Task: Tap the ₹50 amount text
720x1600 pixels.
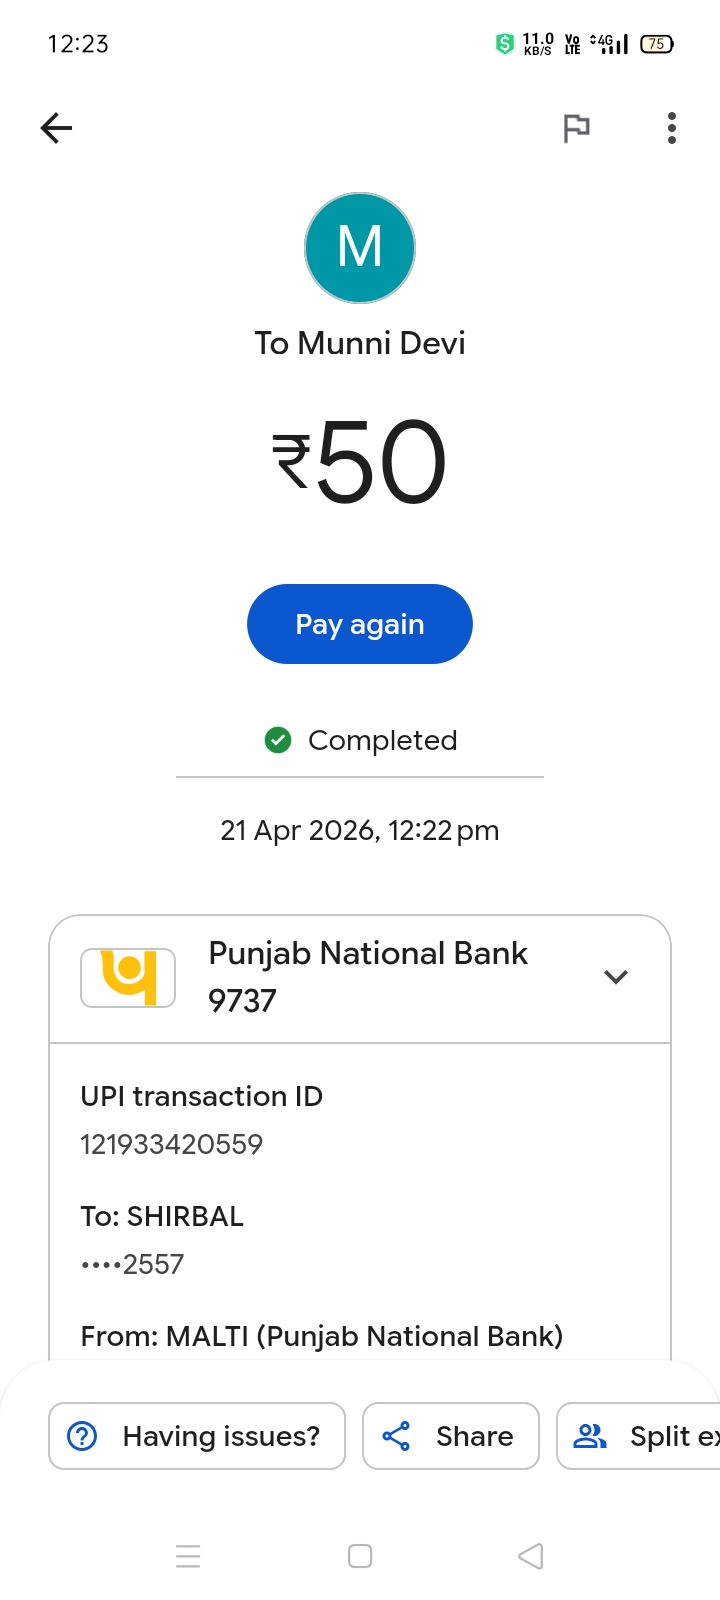Action: (360, 462)
